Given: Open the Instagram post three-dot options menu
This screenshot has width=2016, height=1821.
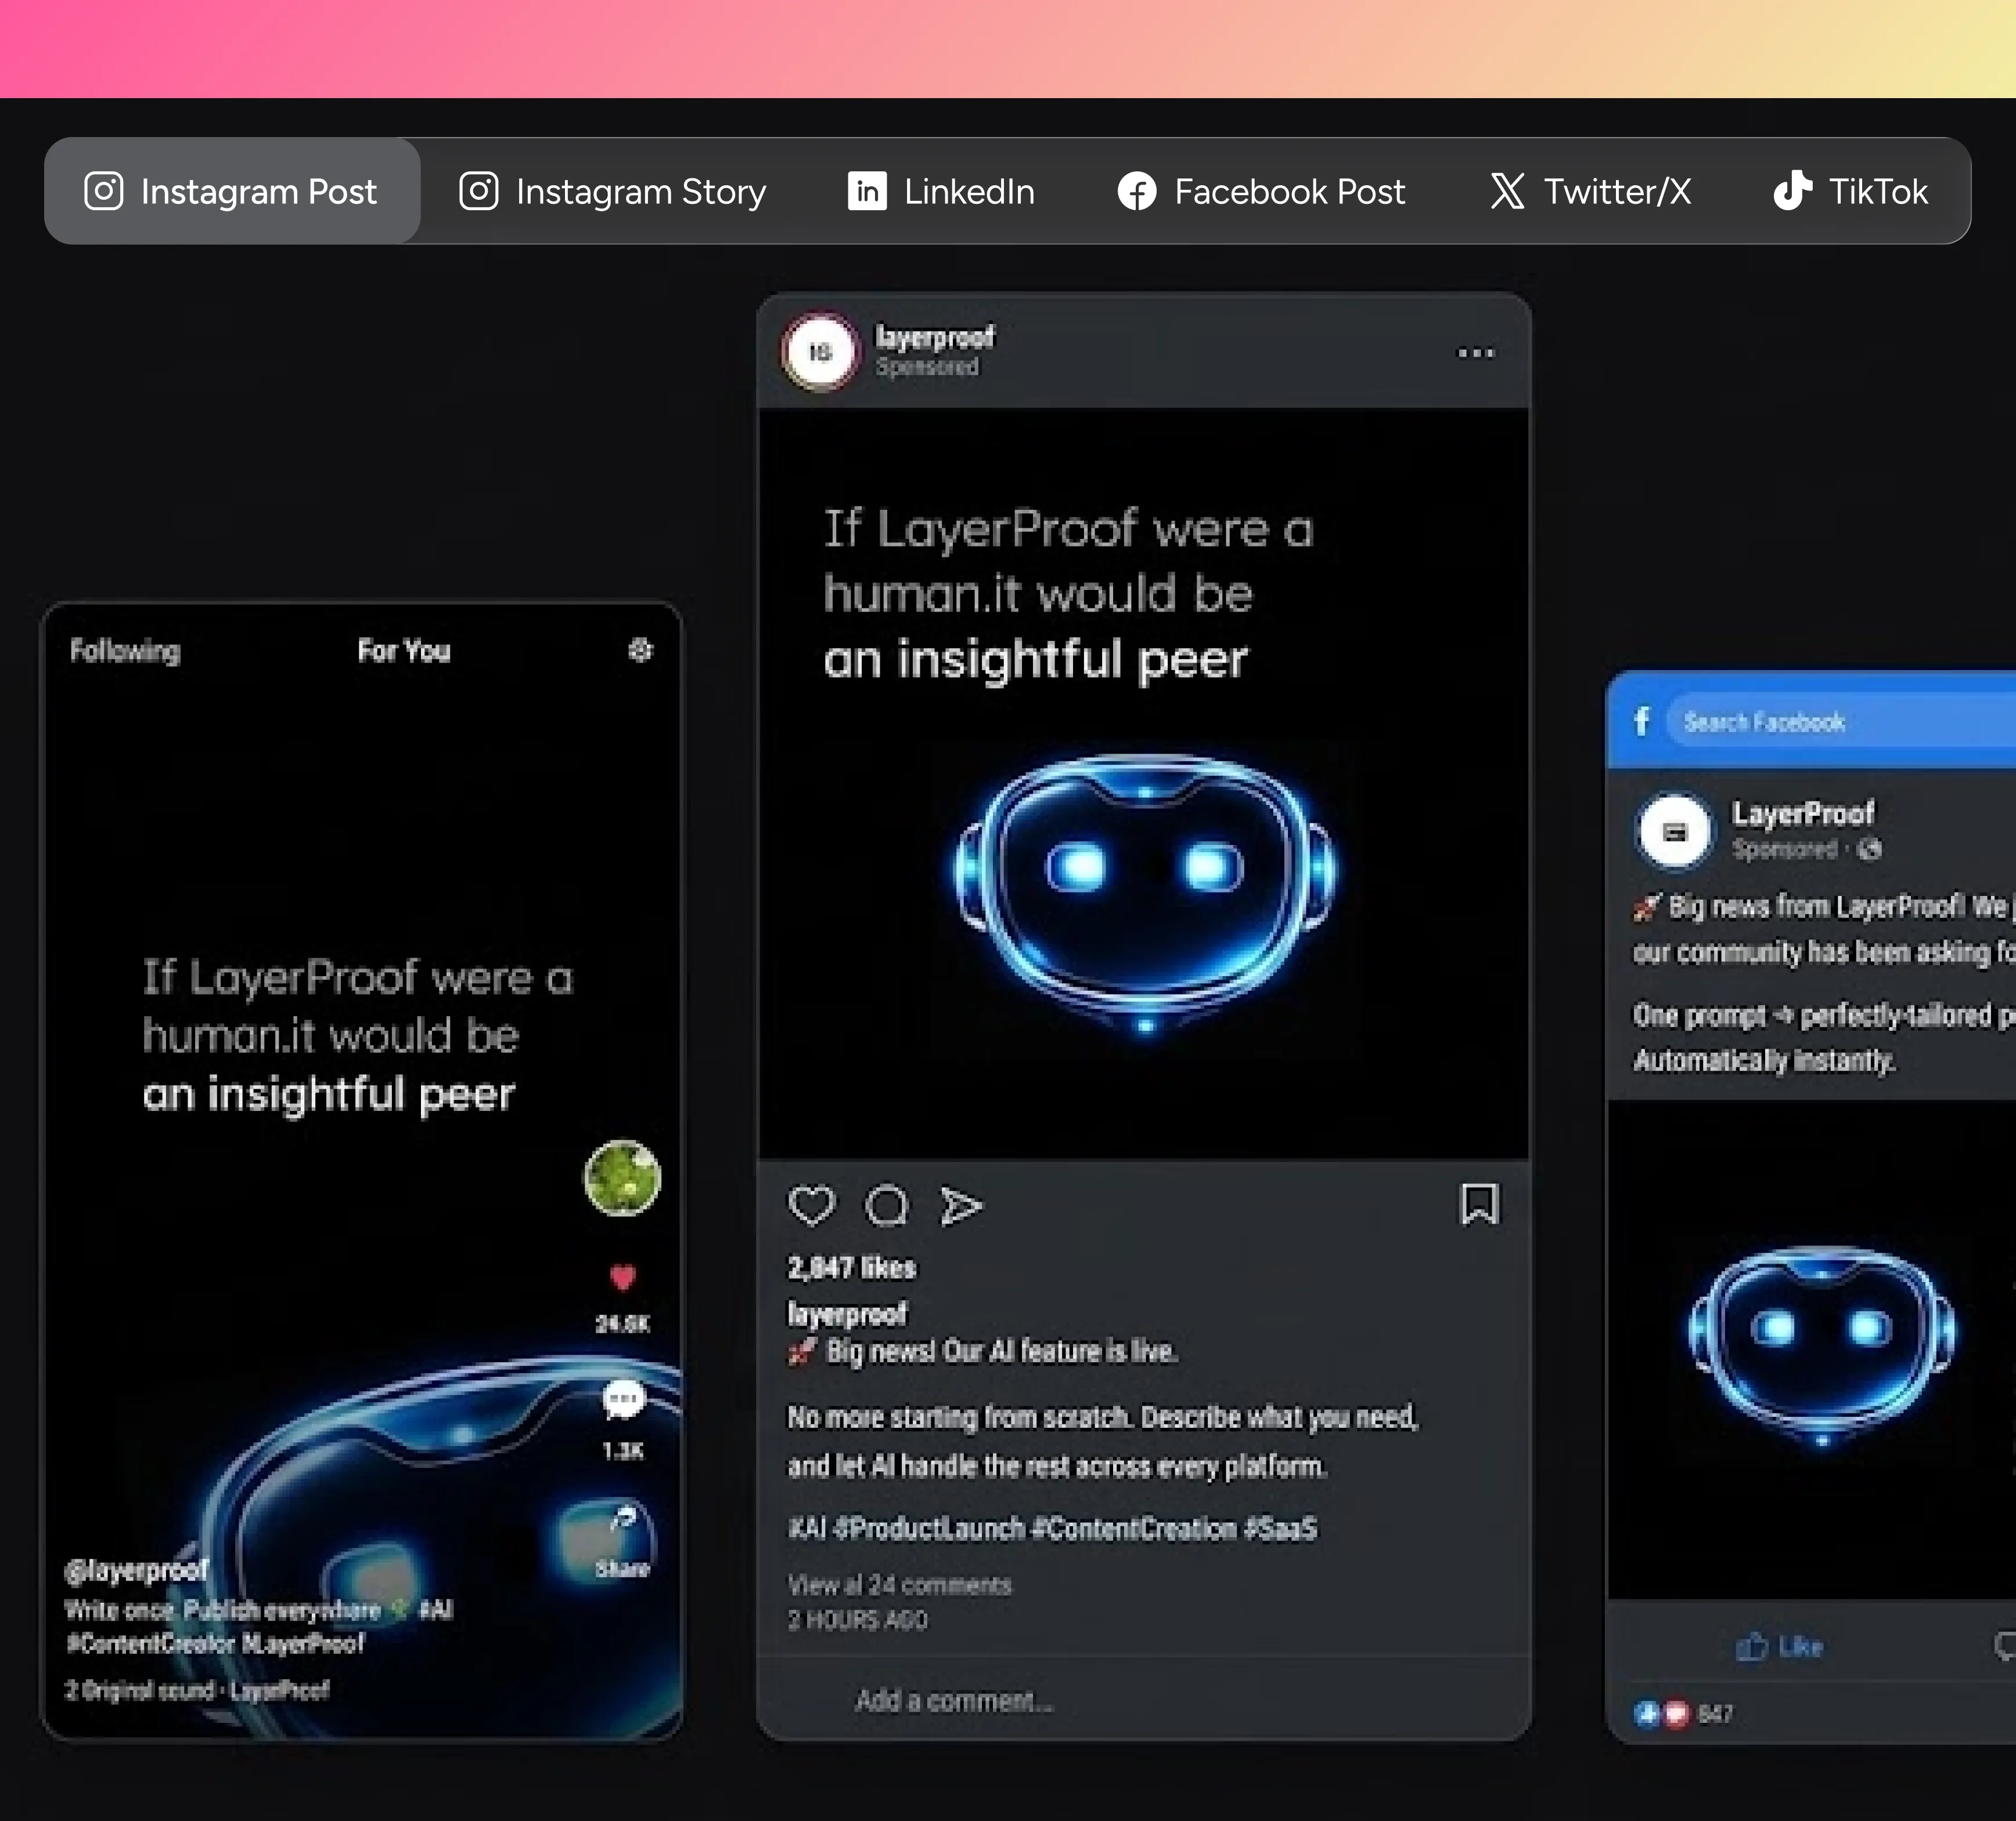Looking at the screenshot, I should point(1475,352).
